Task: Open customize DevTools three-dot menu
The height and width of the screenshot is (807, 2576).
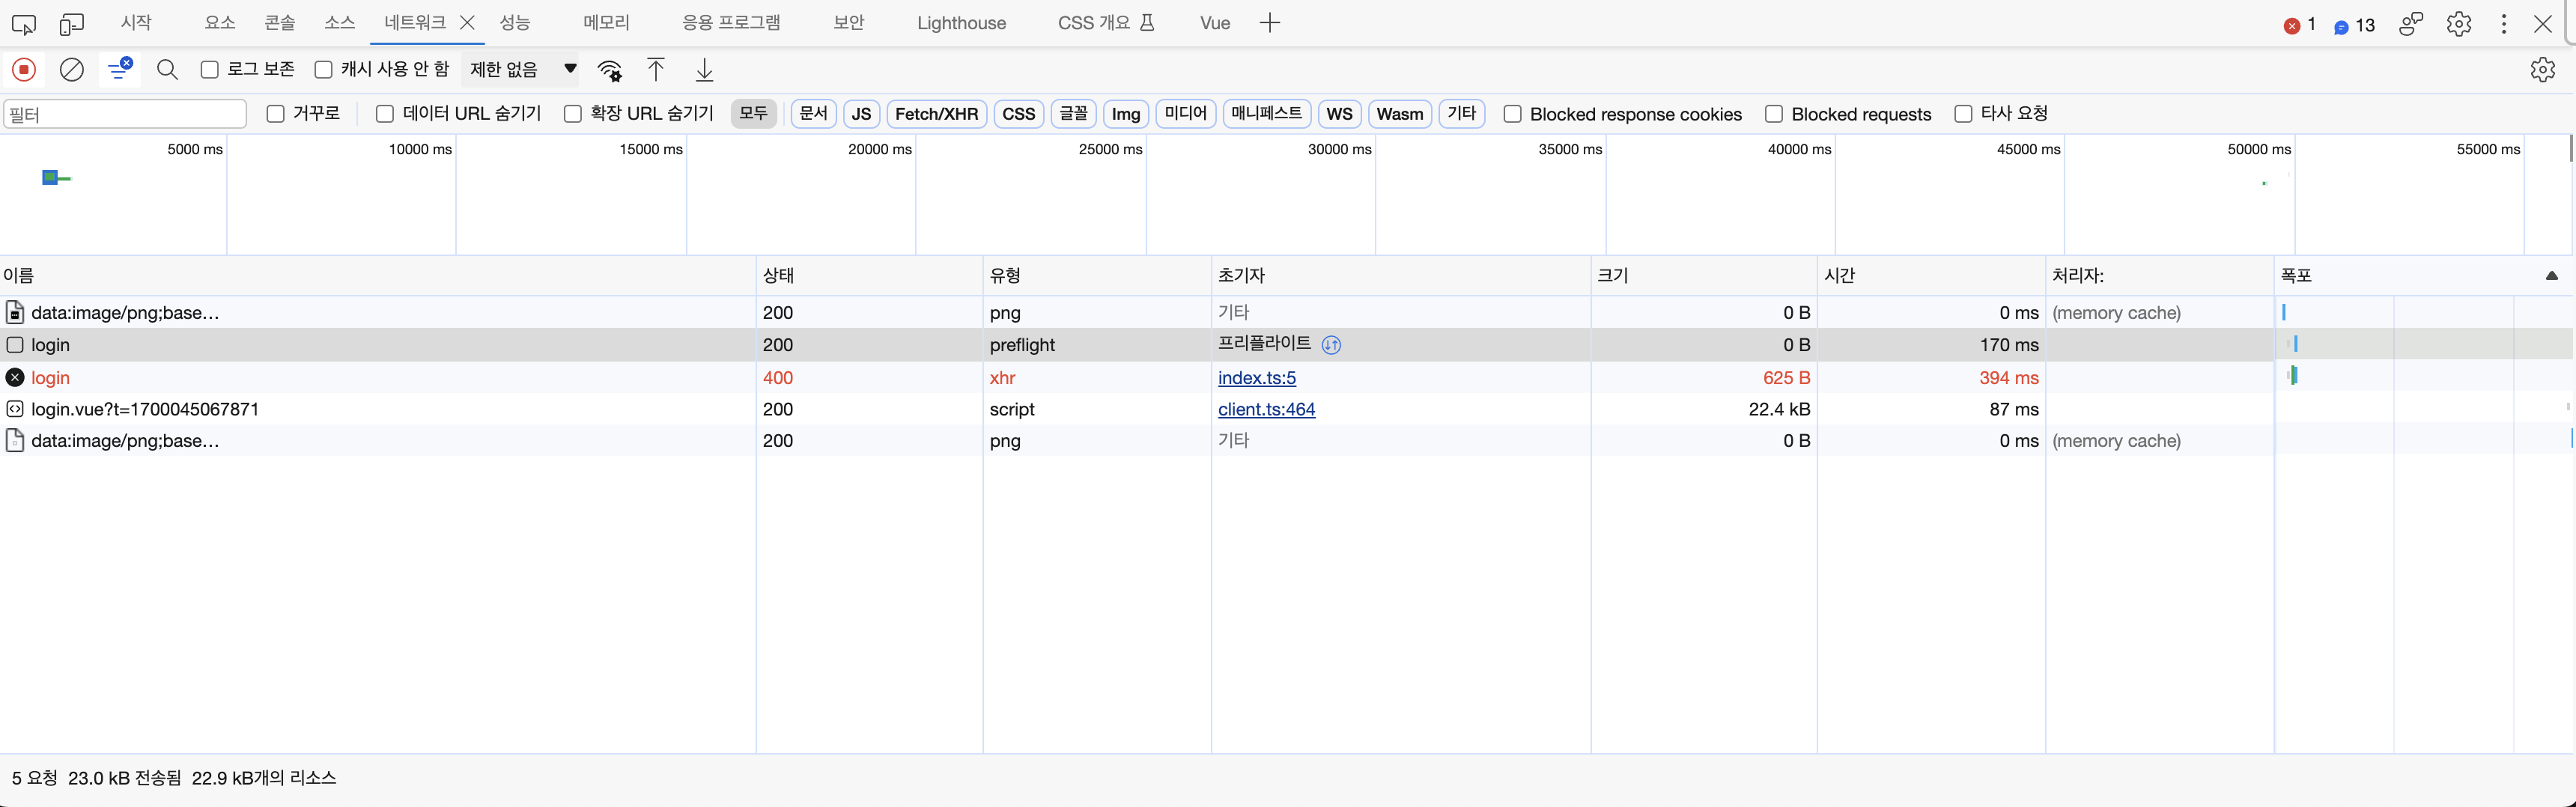Action: [2504, 24]
